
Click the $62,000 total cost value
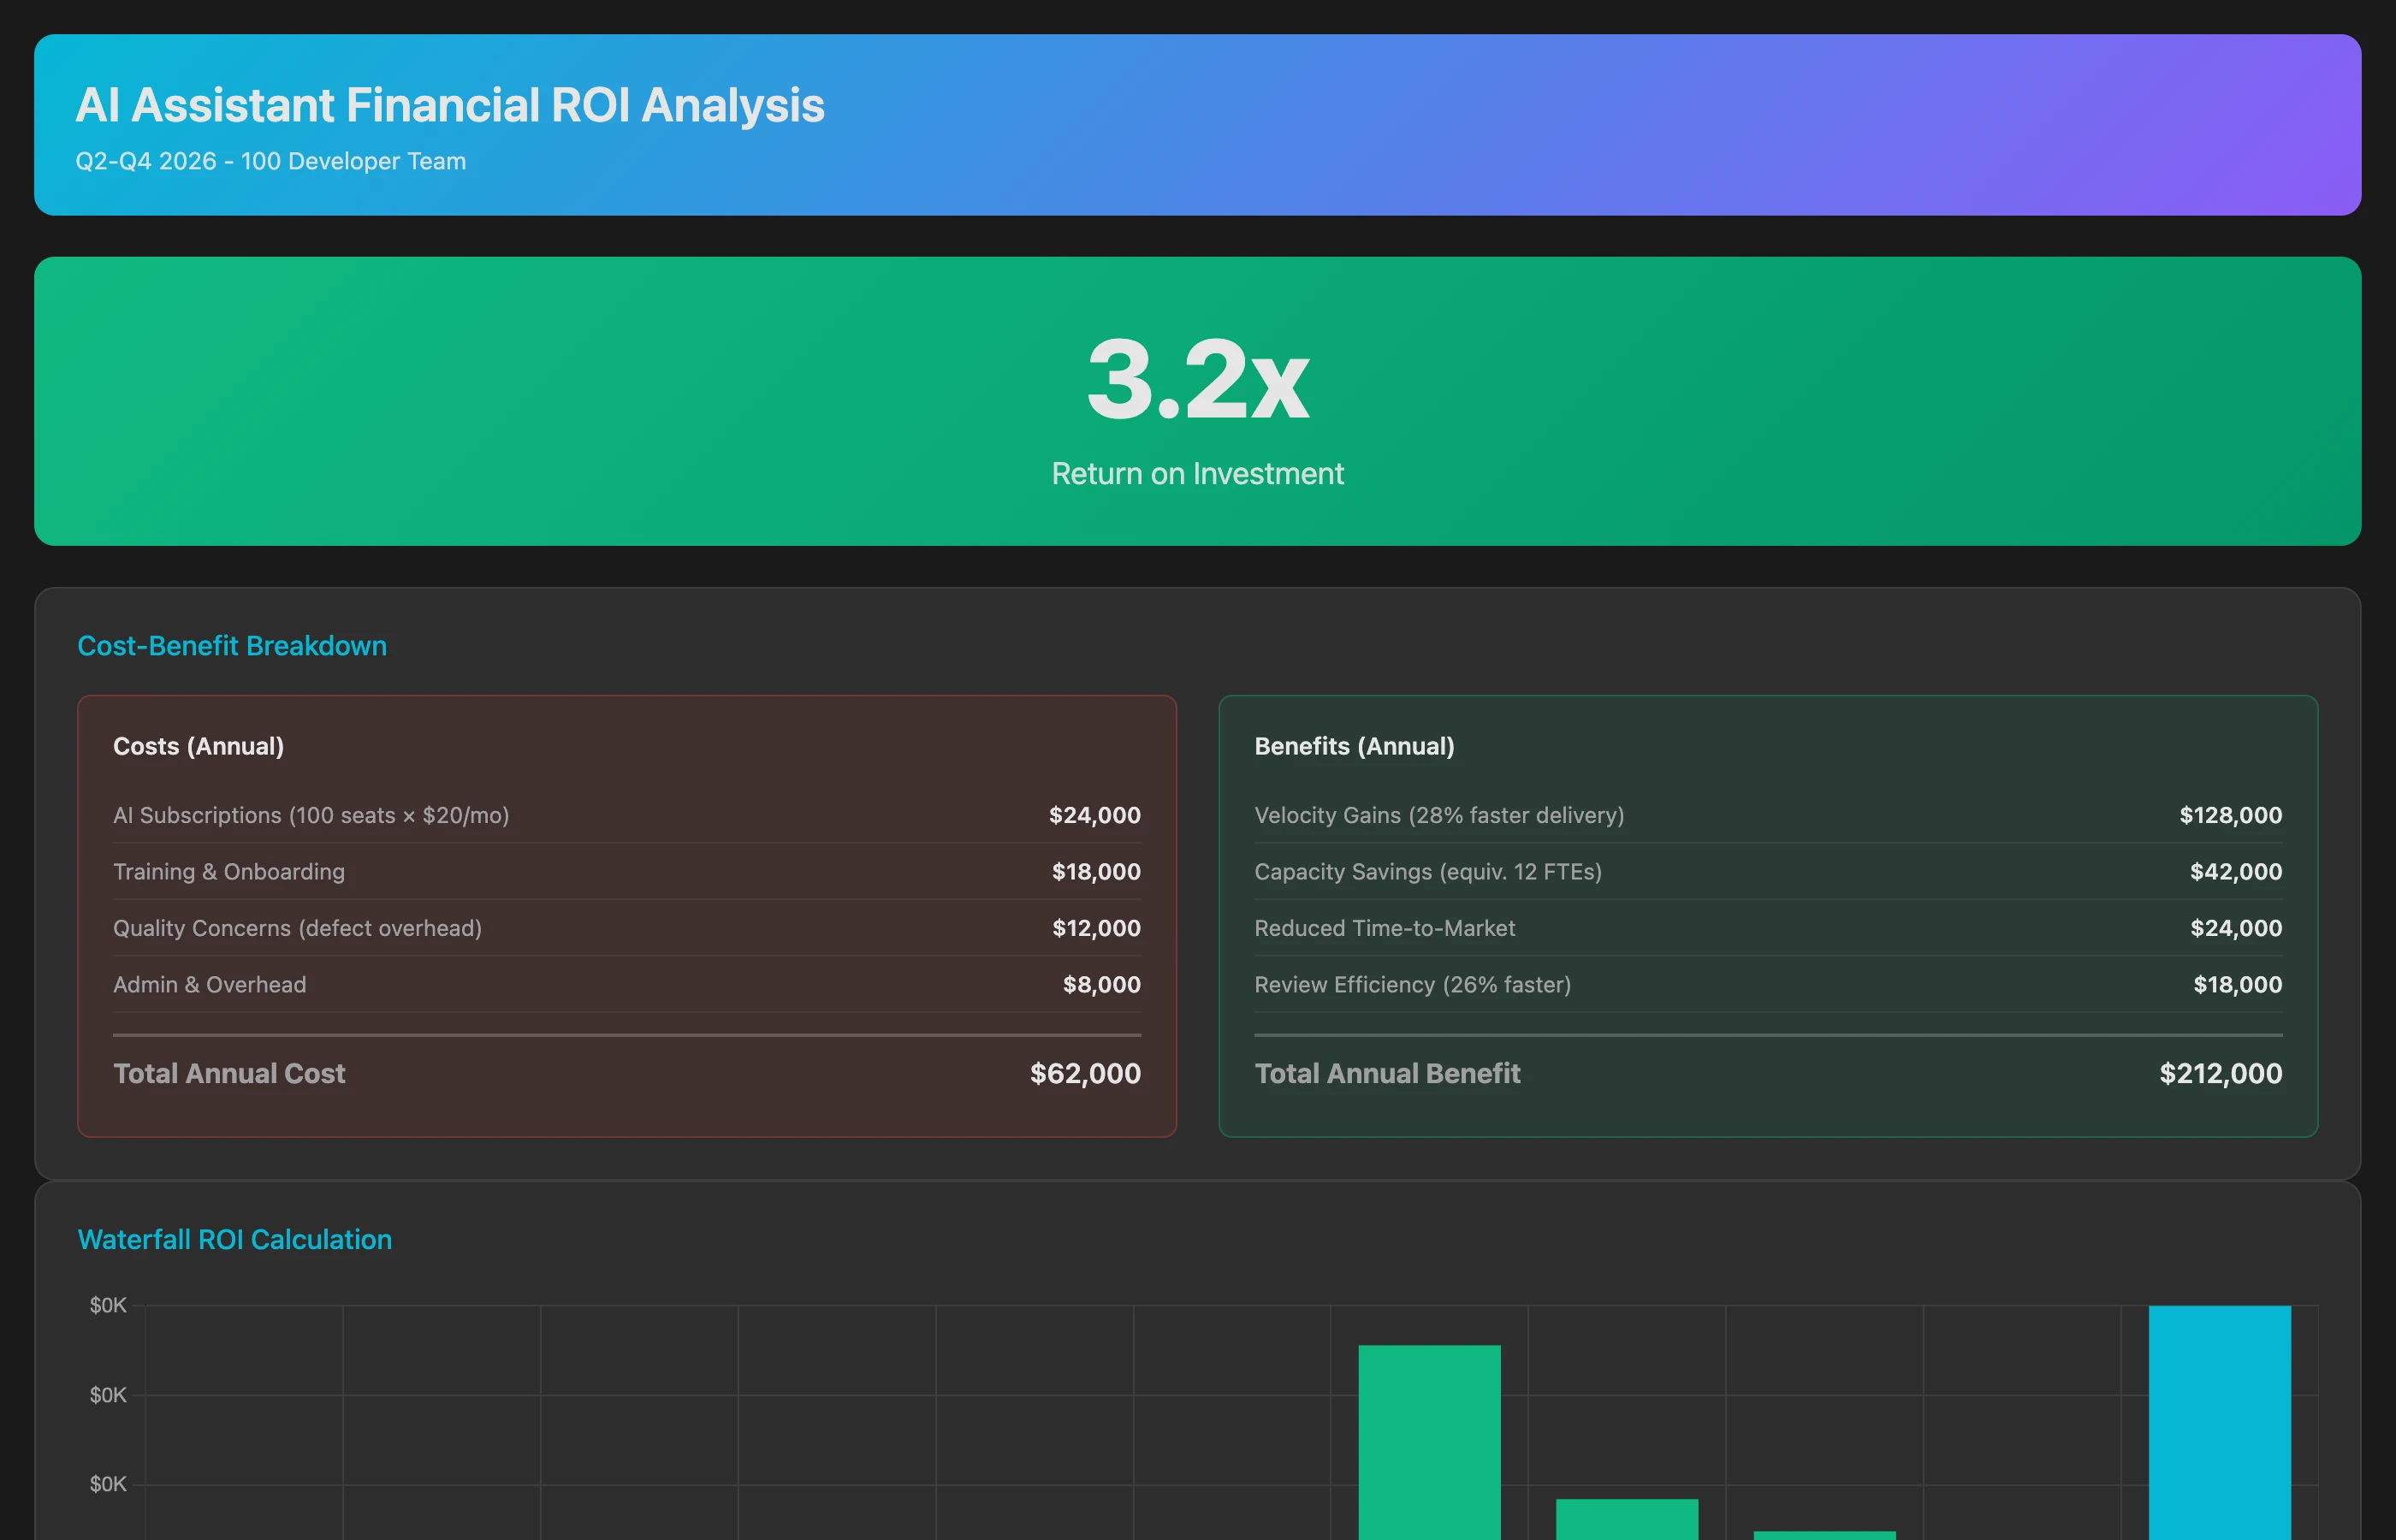click(1085, 1073)
